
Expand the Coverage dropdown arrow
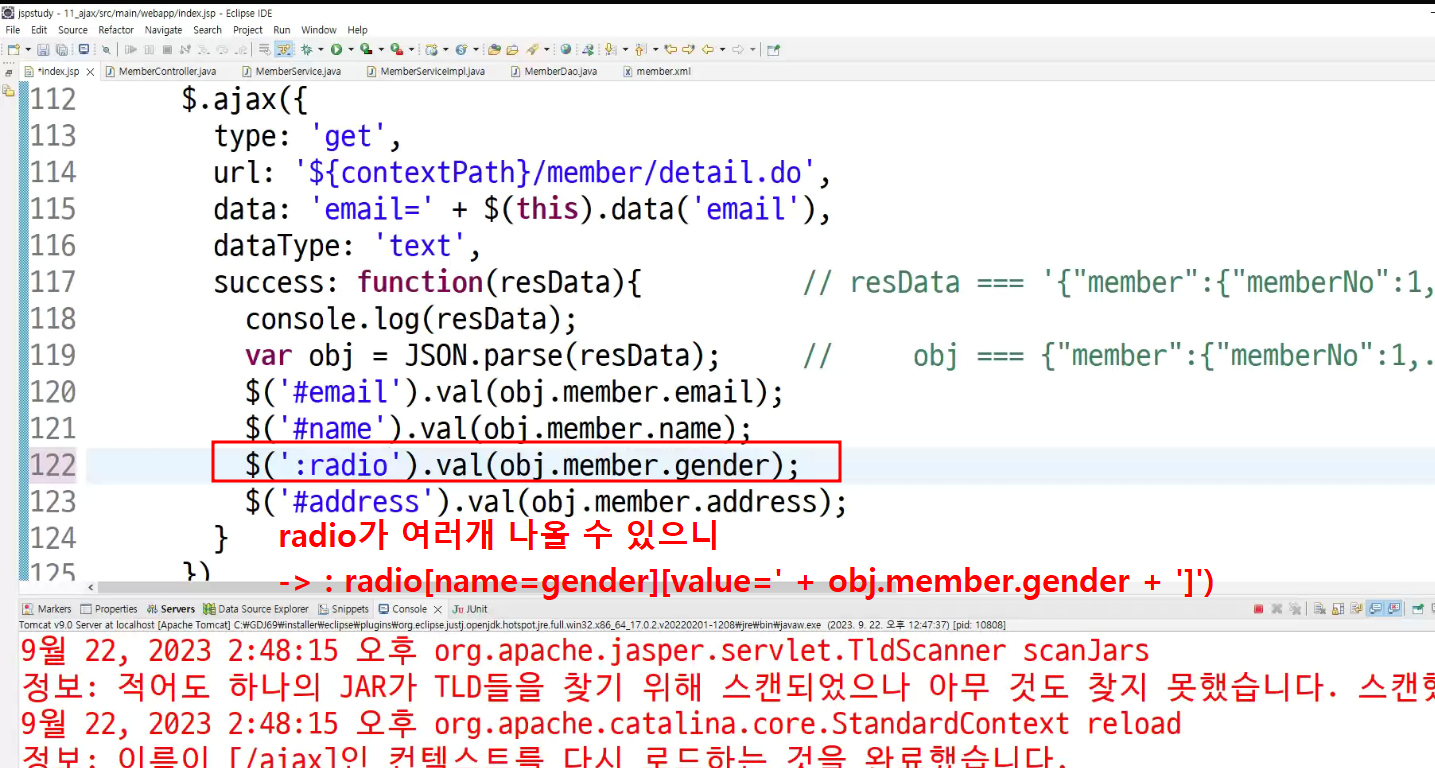pos(381,49)
